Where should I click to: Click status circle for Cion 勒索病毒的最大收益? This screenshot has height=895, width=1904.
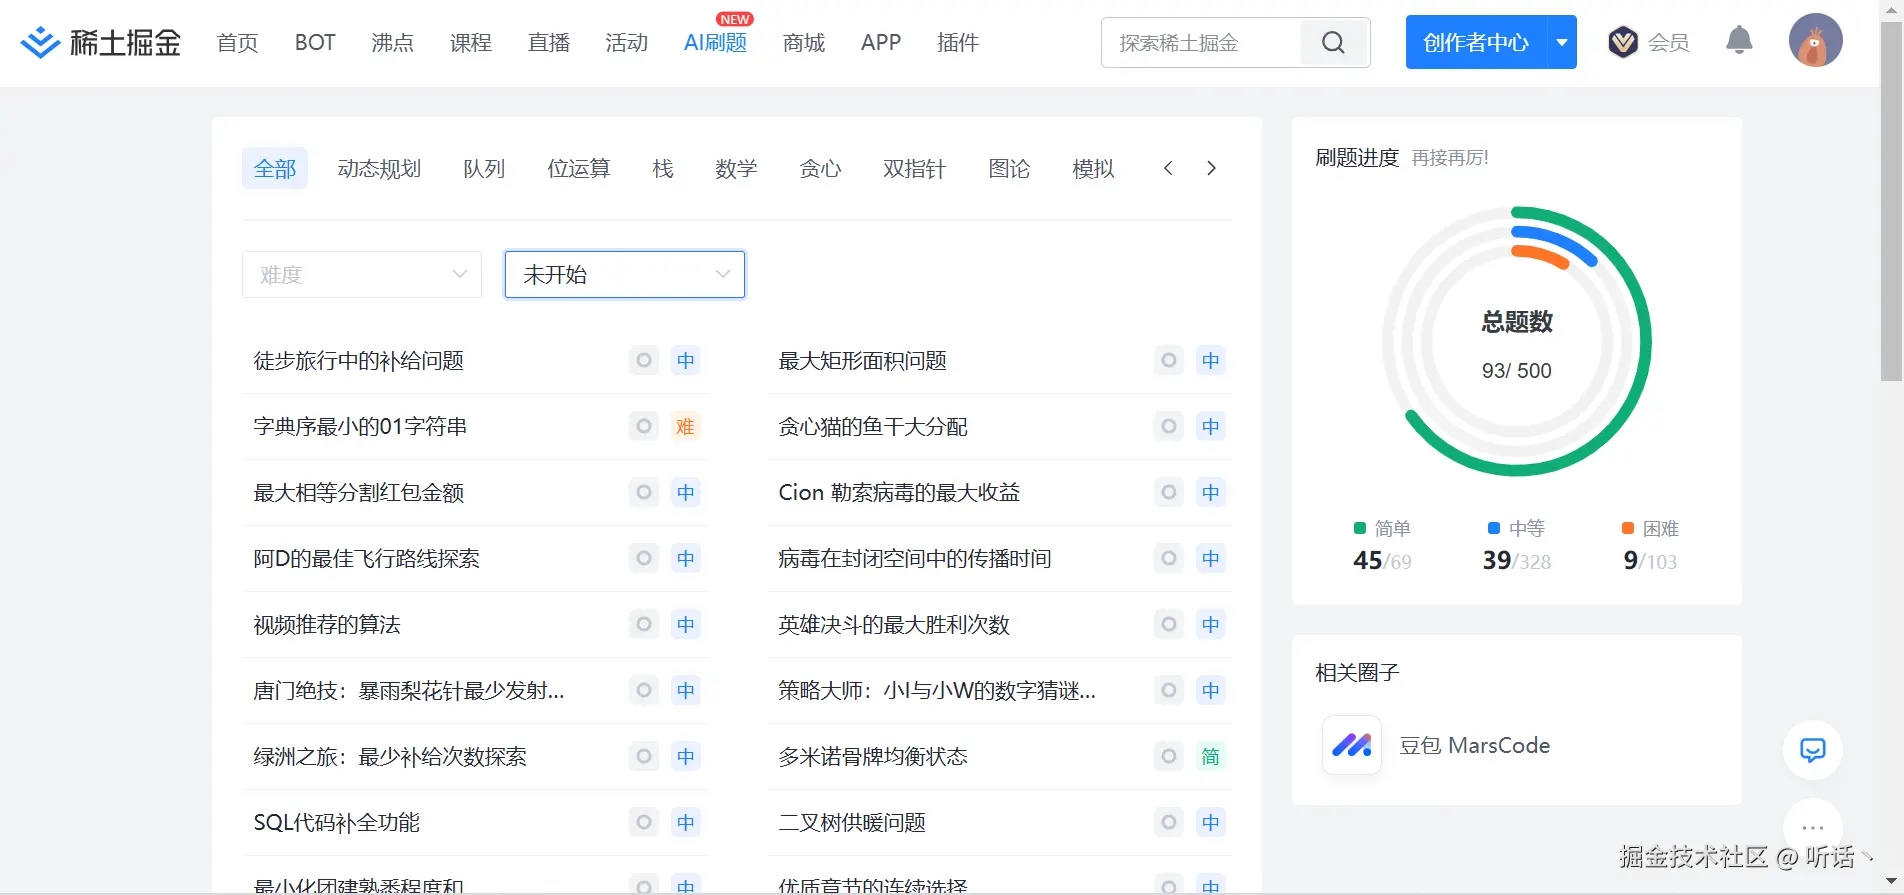pyautogui.click(x=1169, y=492)
